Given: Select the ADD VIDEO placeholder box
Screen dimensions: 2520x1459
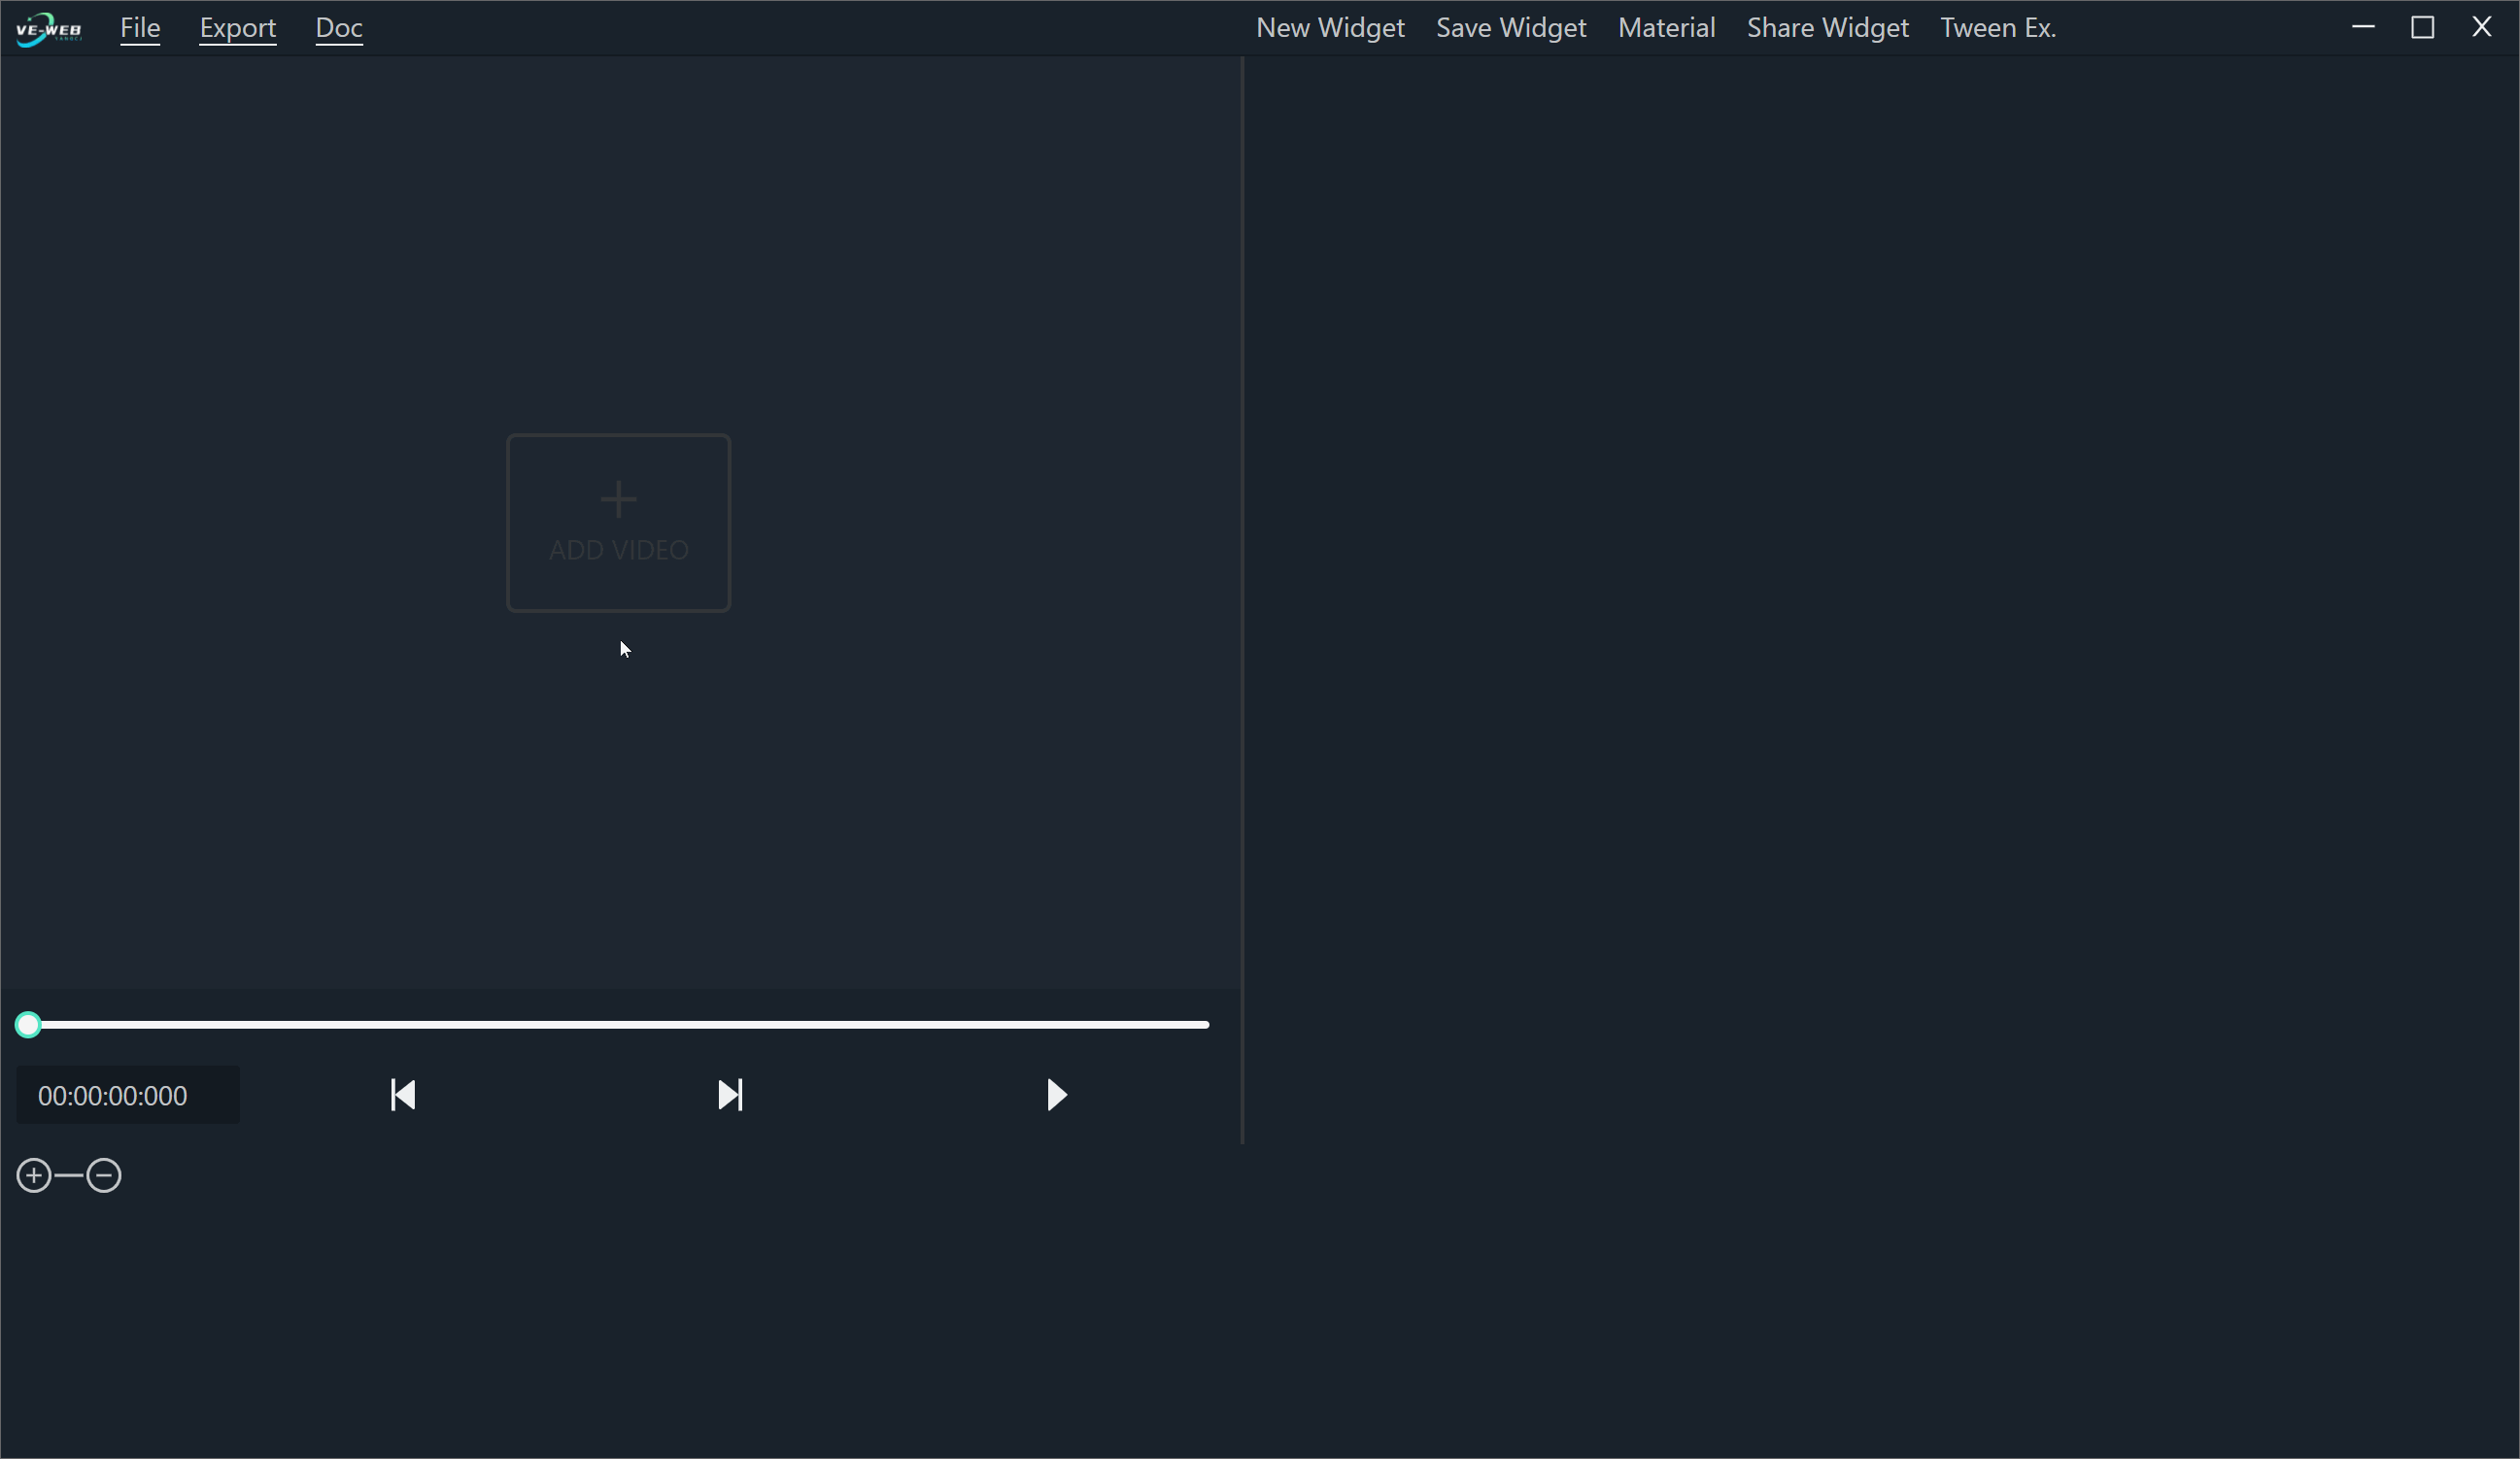Looking at the screenshot, I should tap(618, 523).
